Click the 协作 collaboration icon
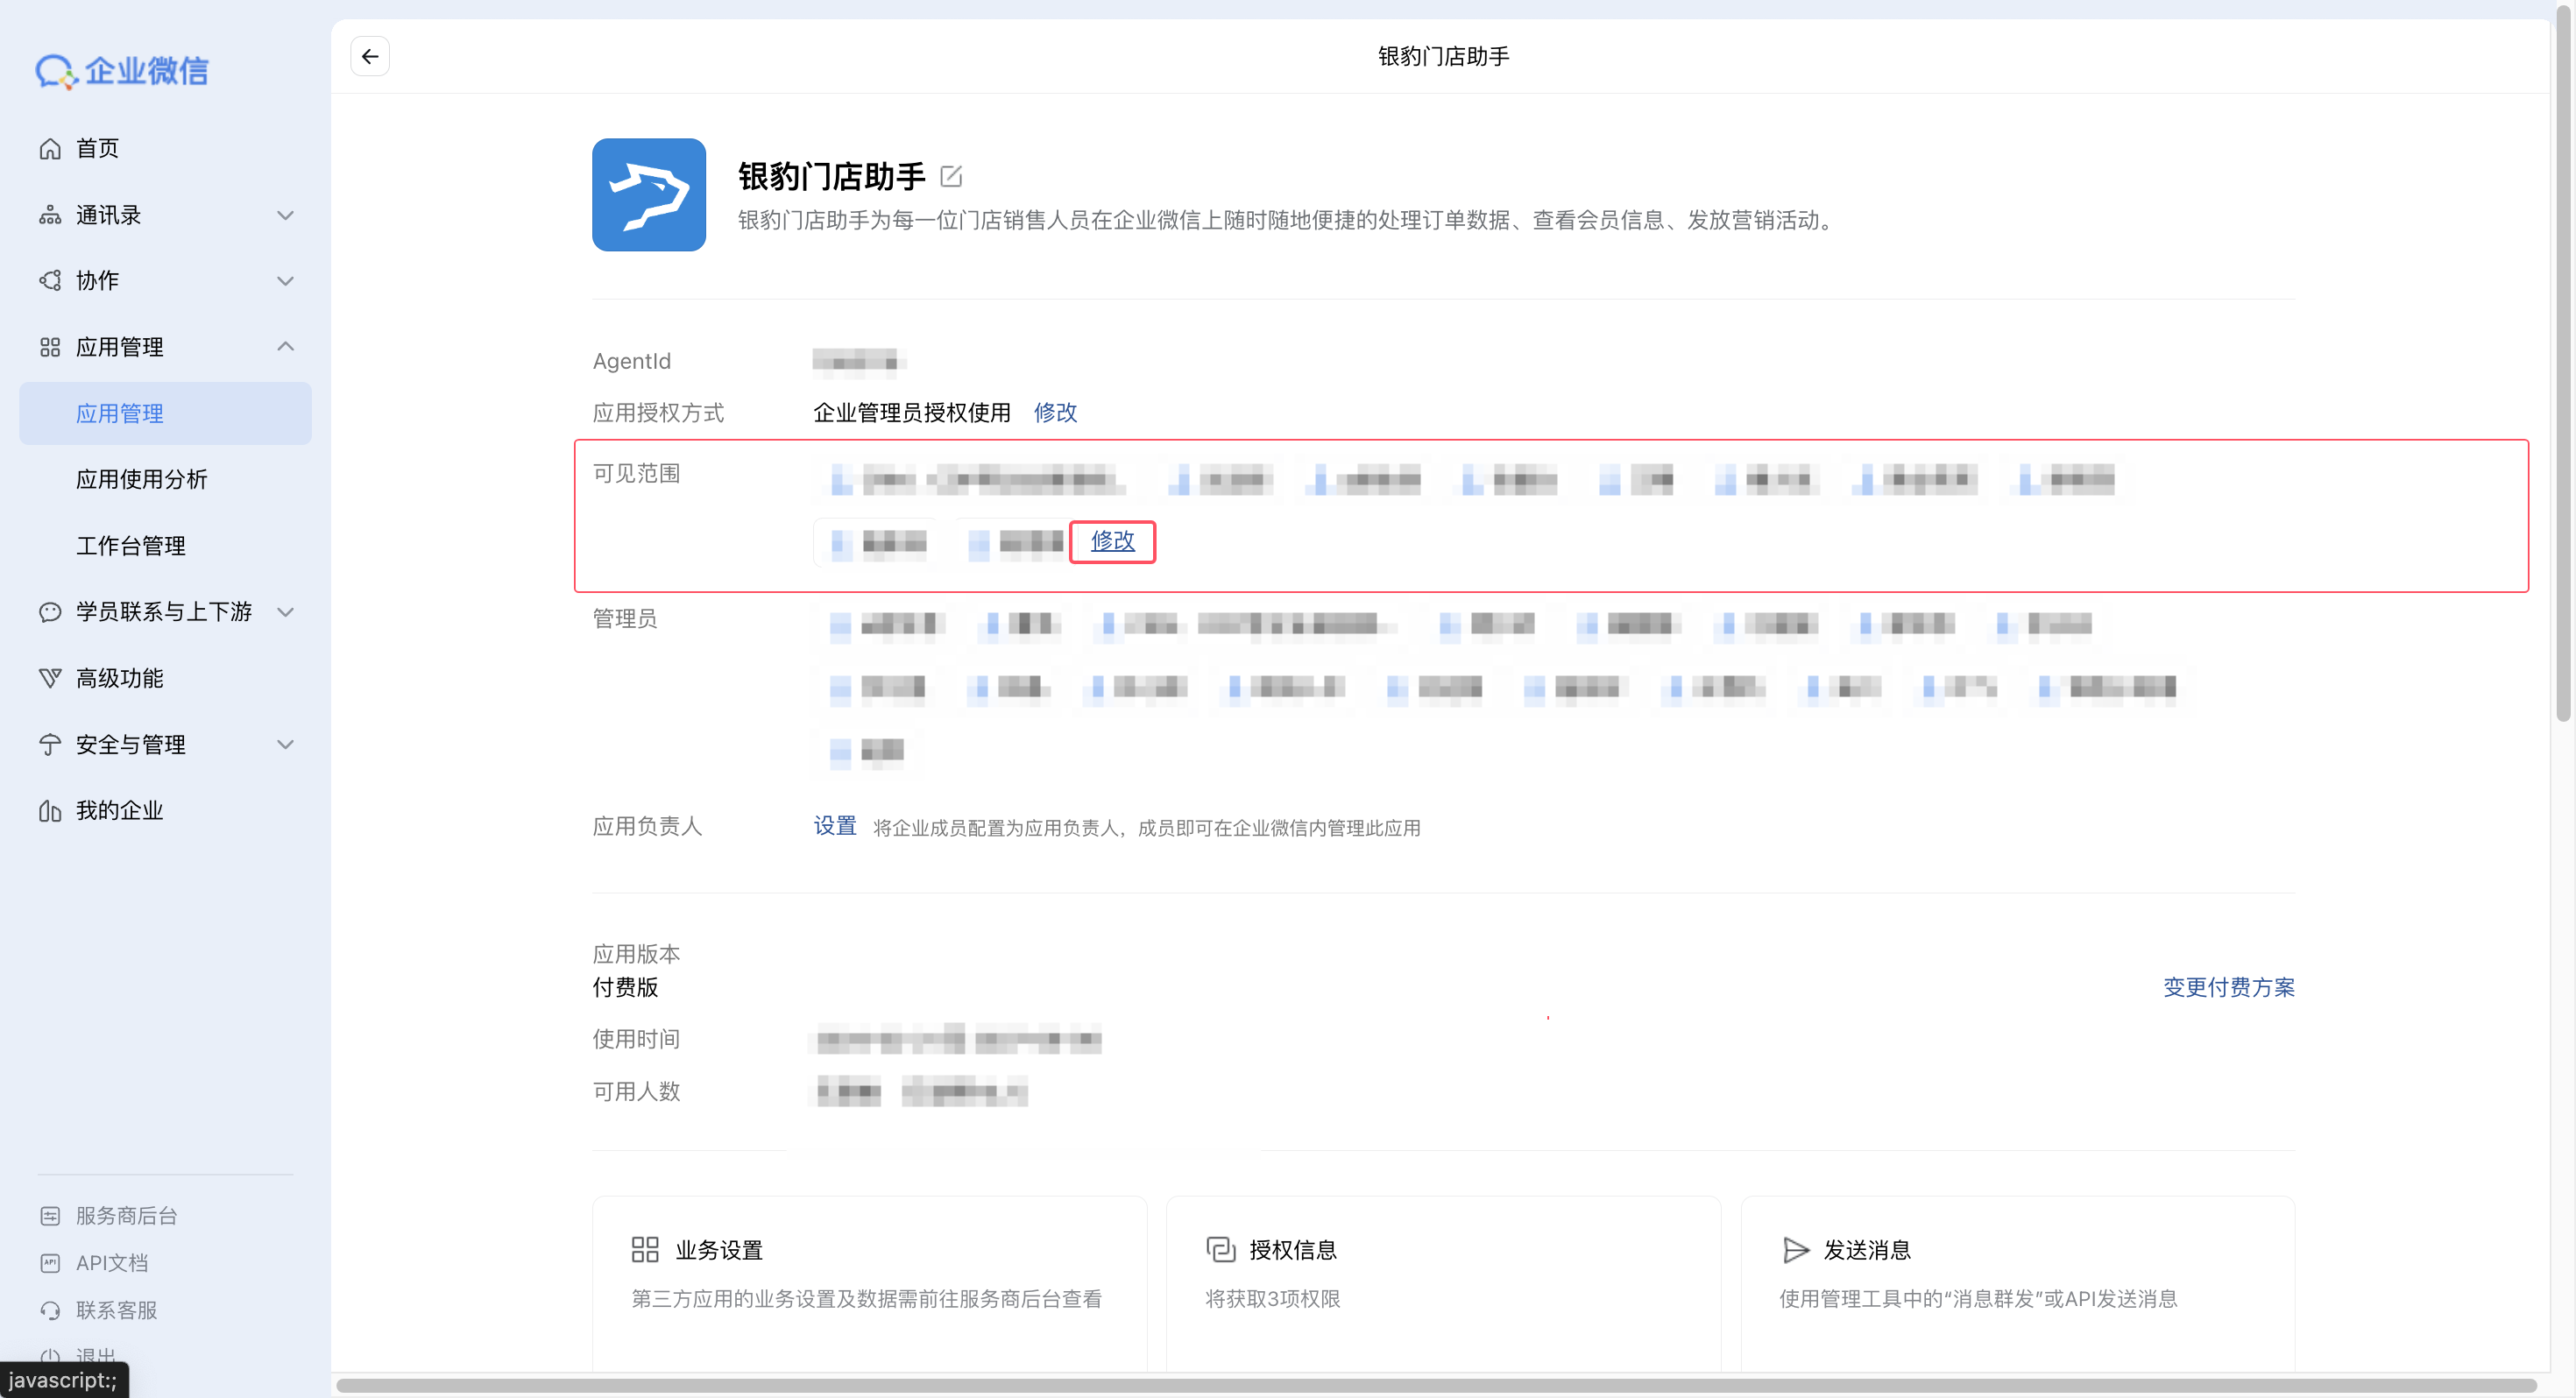The image size is (2576, 1398). [x=50, y=281]
